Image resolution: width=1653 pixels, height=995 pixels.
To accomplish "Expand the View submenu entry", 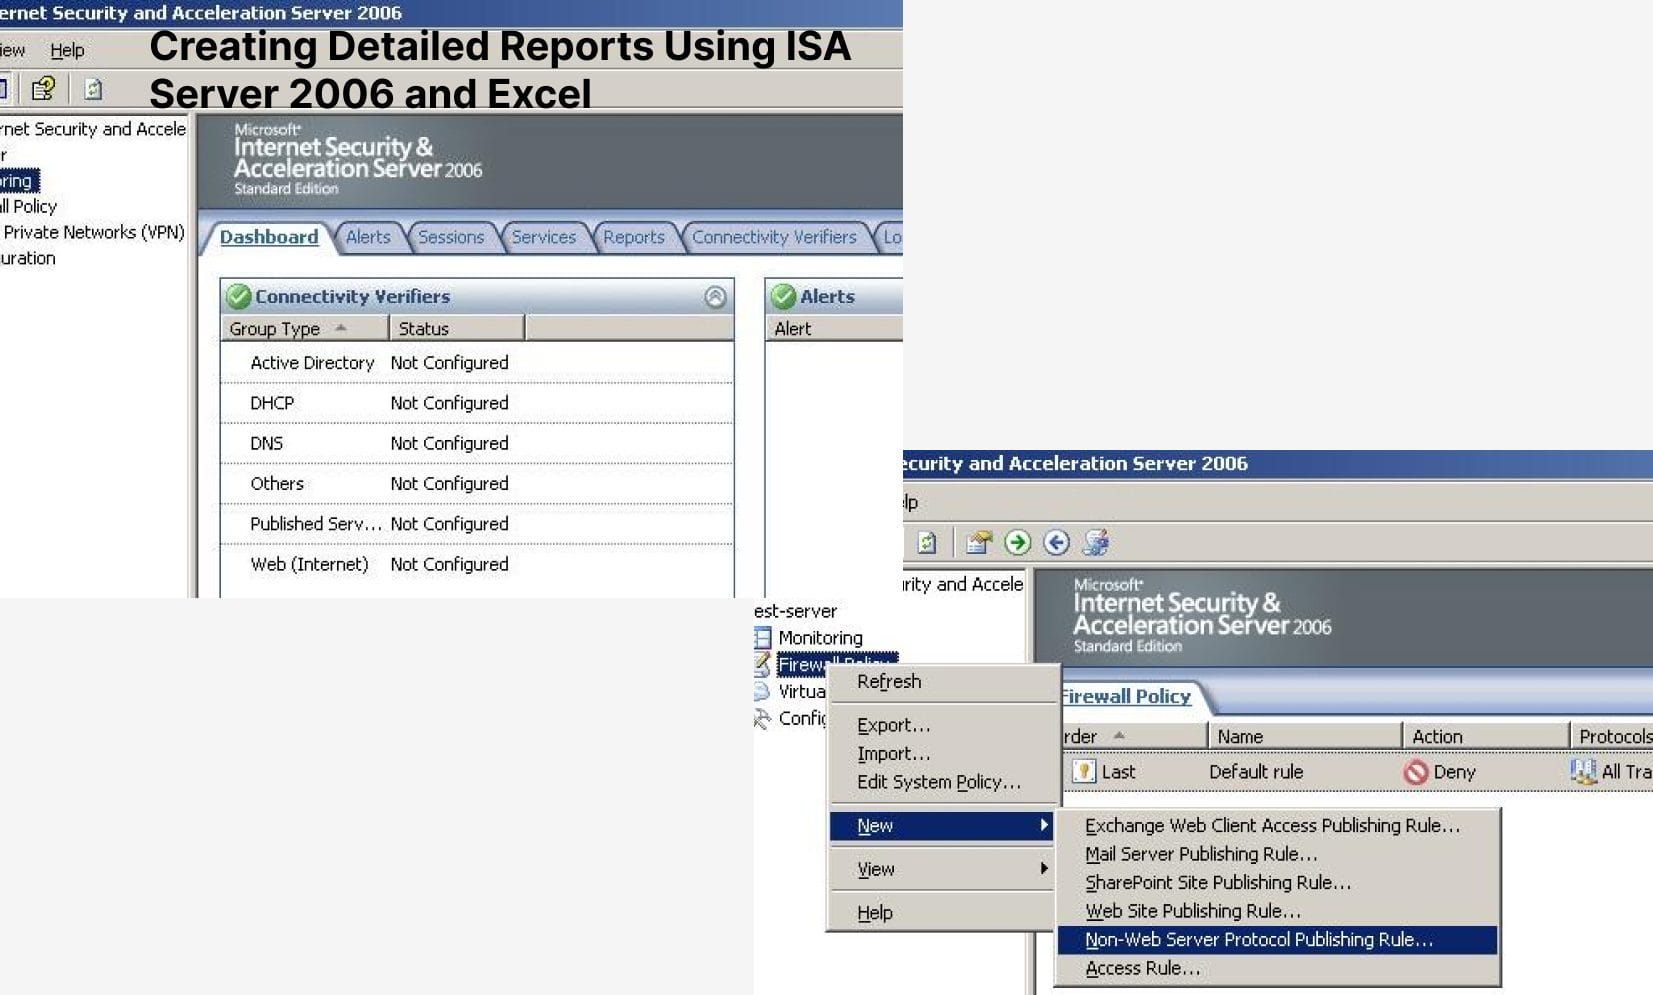I will point(943,869).
